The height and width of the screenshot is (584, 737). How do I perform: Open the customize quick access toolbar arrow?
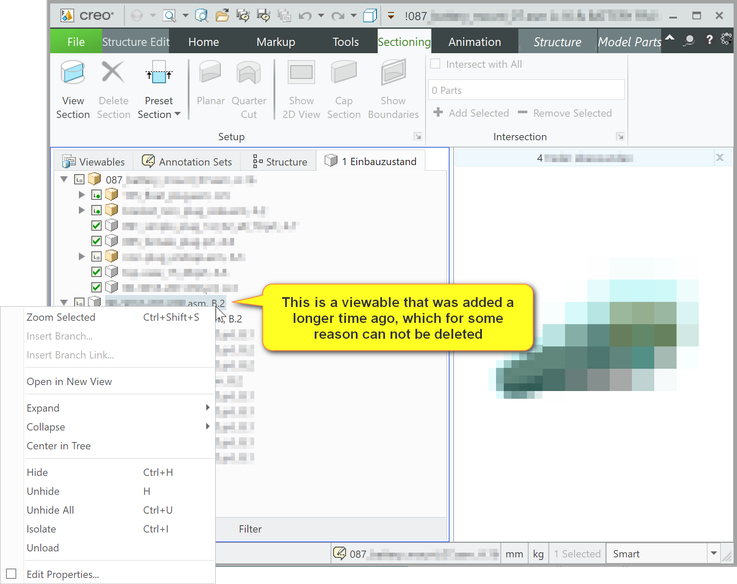[x=391, y=16]
